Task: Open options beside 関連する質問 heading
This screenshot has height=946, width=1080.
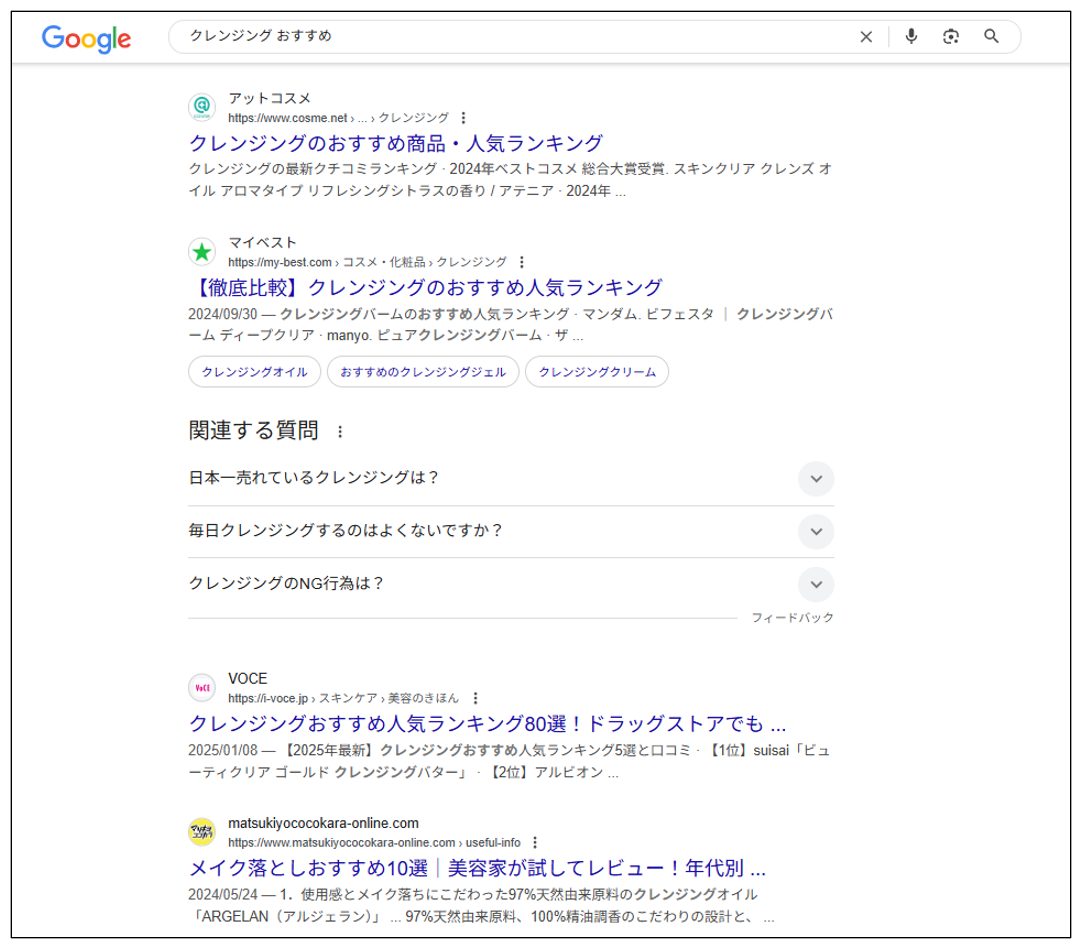Action: [x=340, y=432]
